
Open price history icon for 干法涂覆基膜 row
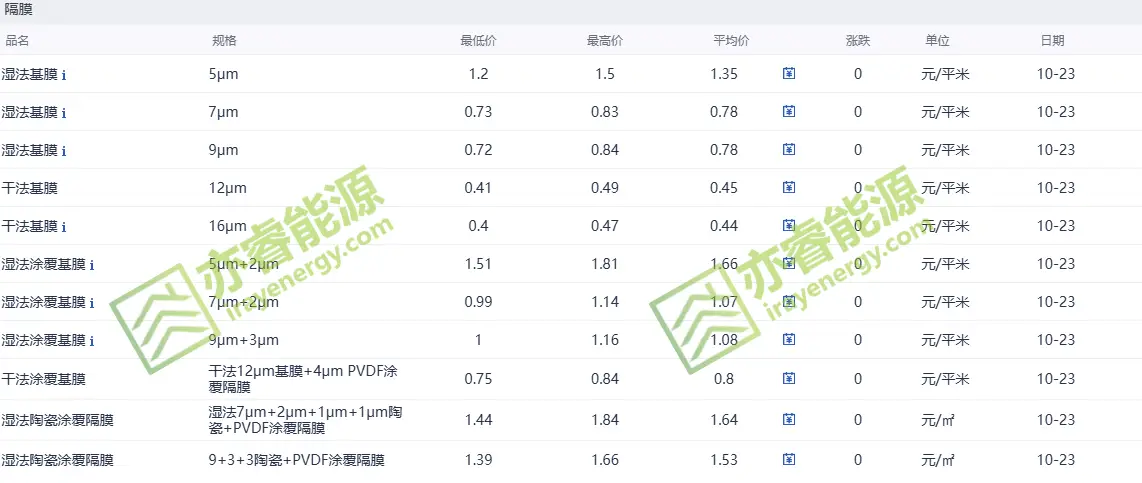[789, 379]
